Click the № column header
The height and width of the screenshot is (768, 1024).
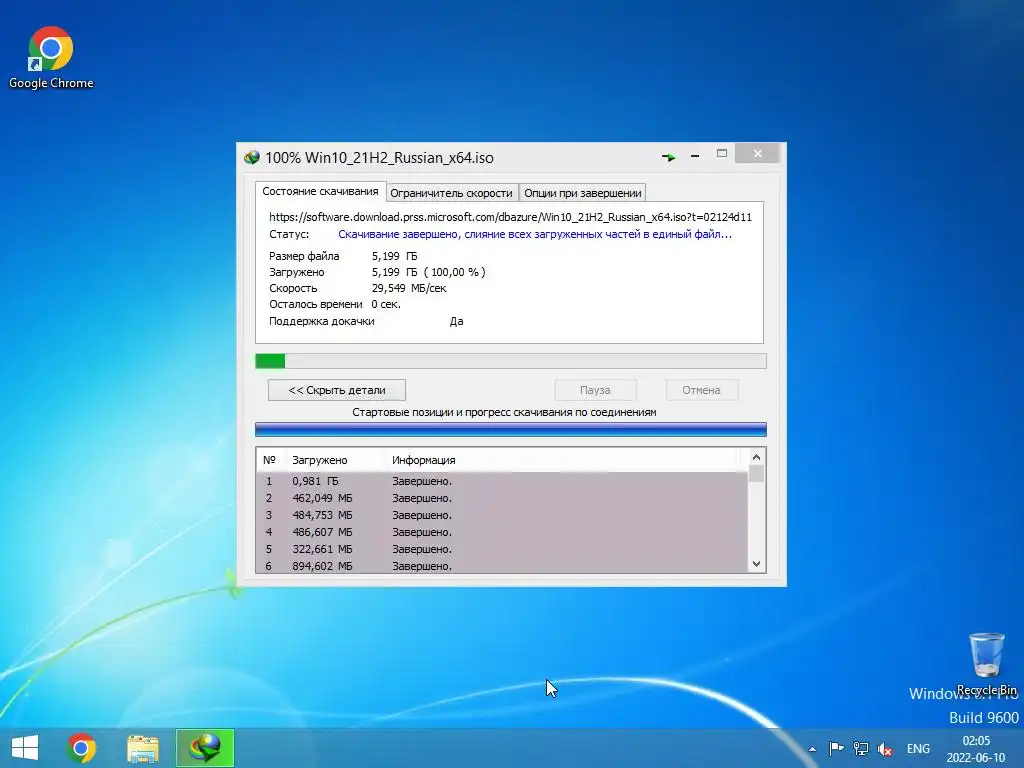270,460
